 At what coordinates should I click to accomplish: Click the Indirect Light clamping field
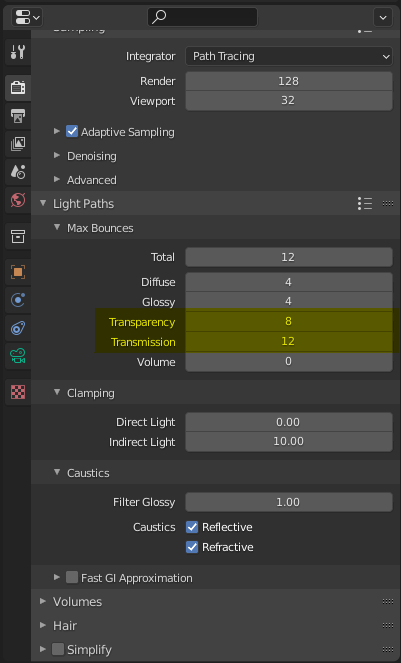pyautogui.click(x=289, y=442)
